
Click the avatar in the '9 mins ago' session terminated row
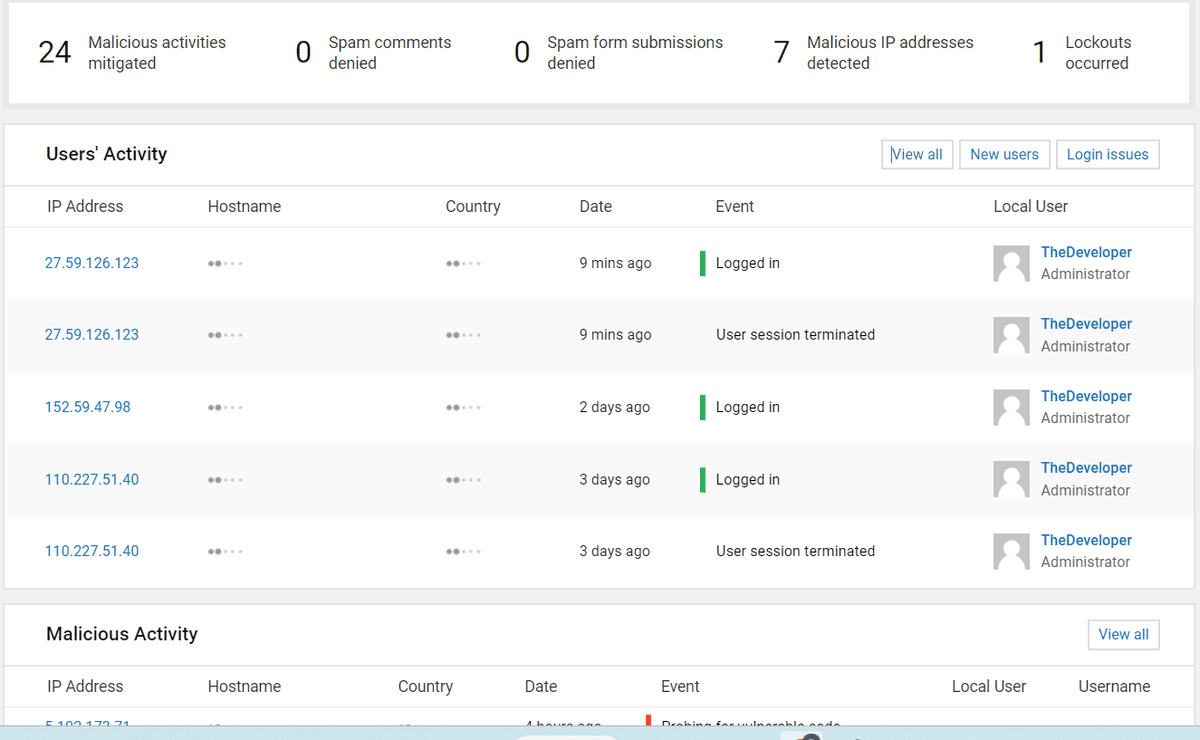(1011, 335)
